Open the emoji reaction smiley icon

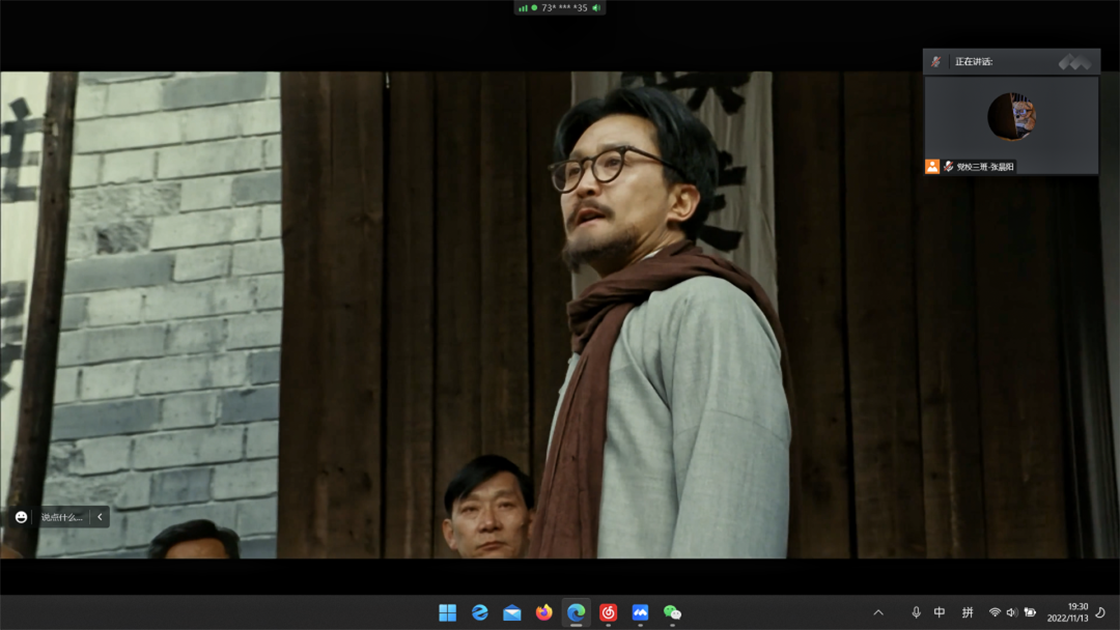click(x=21, y=517)
